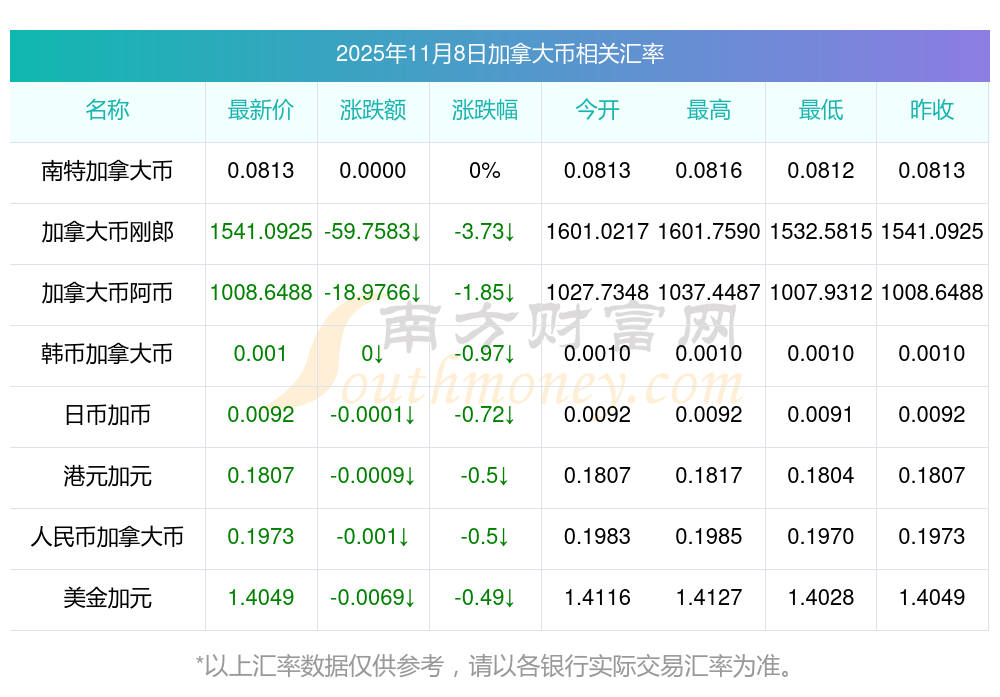This screenshot has height=697, width=1000.
Task: Select the 日币加币 row name
Action: click(107, 415)
